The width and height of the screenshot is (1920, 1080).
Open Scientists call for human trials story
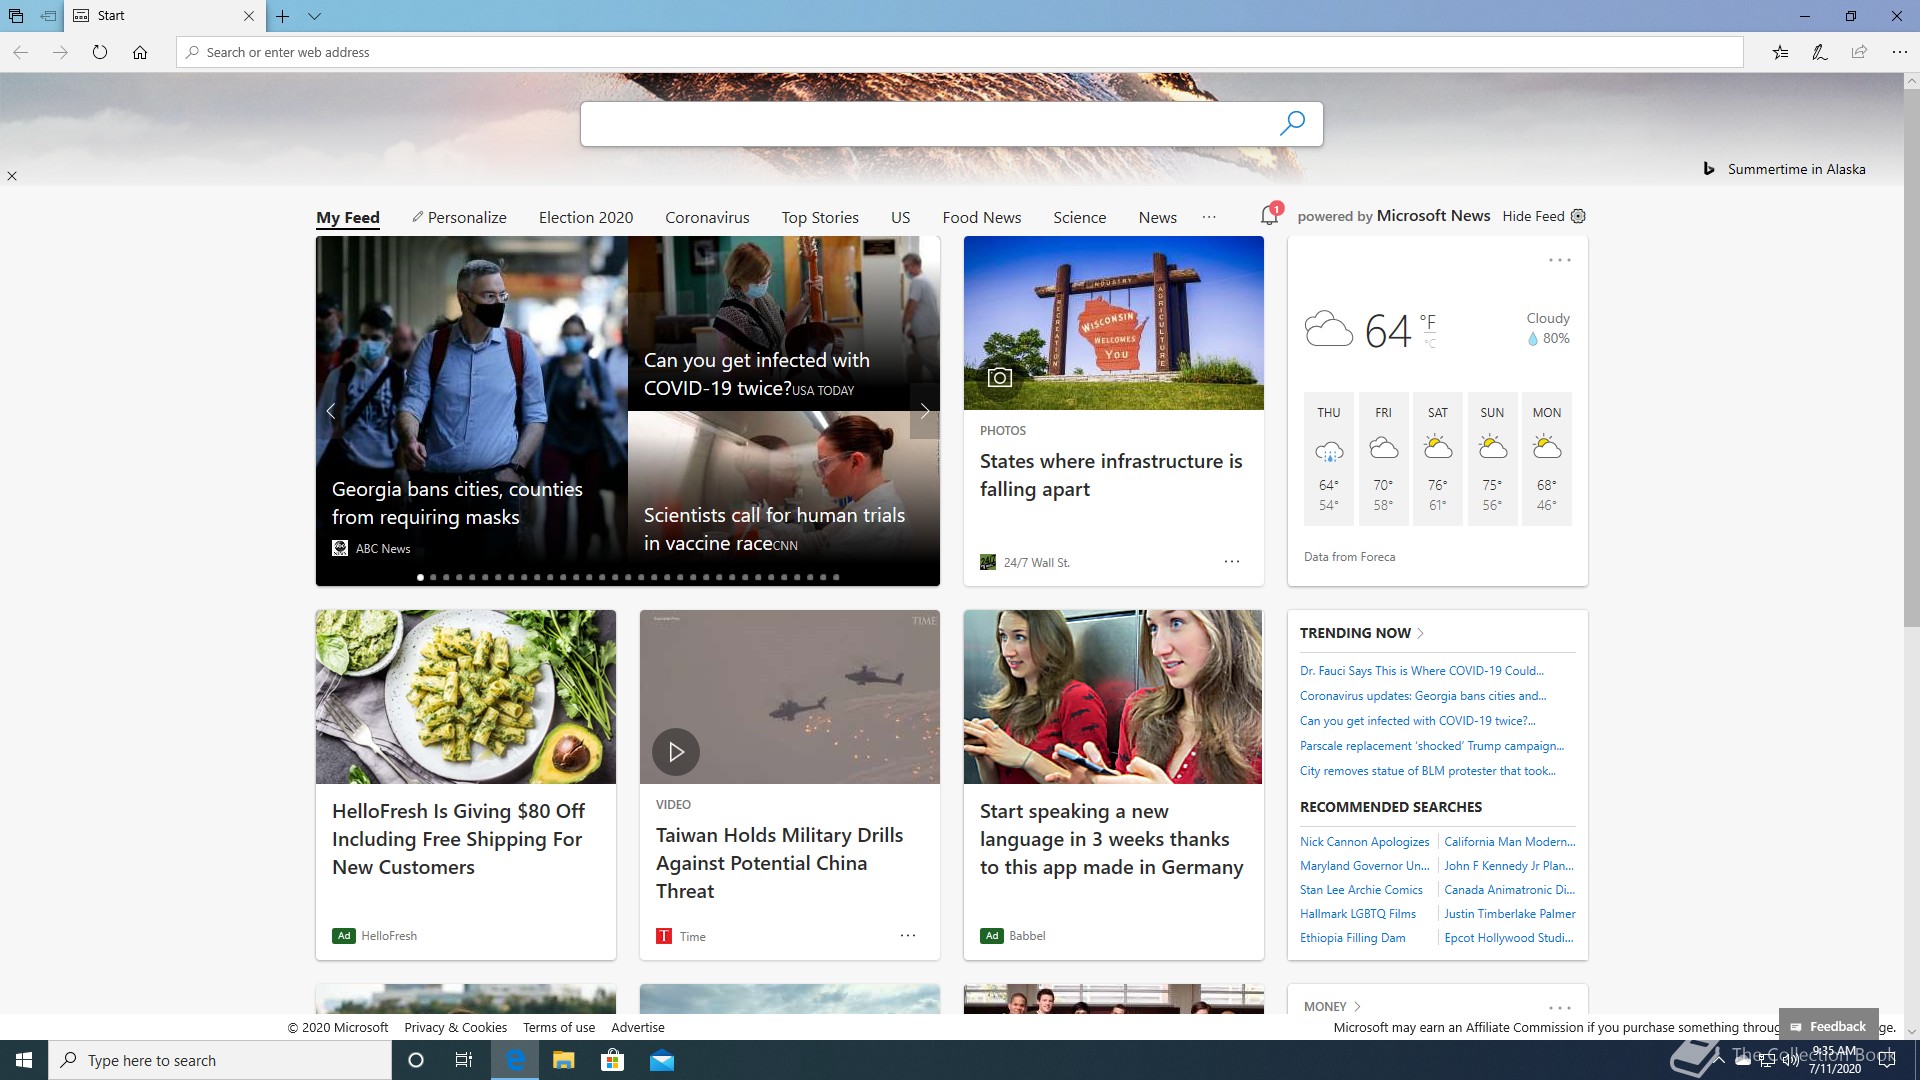tap(774, 529)
